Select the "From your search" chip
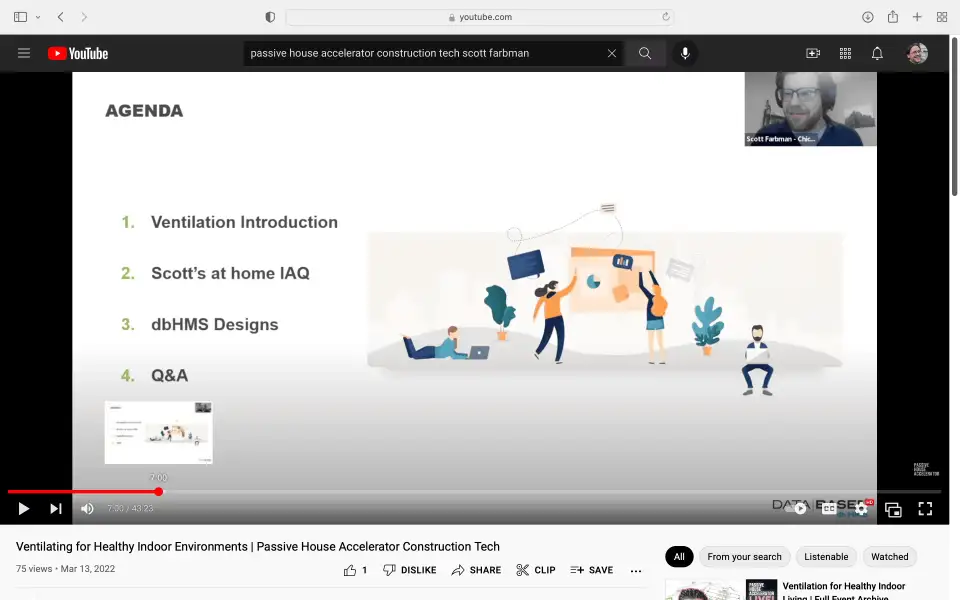The width and height of the screenshot is (960, 600). [744, 557]
